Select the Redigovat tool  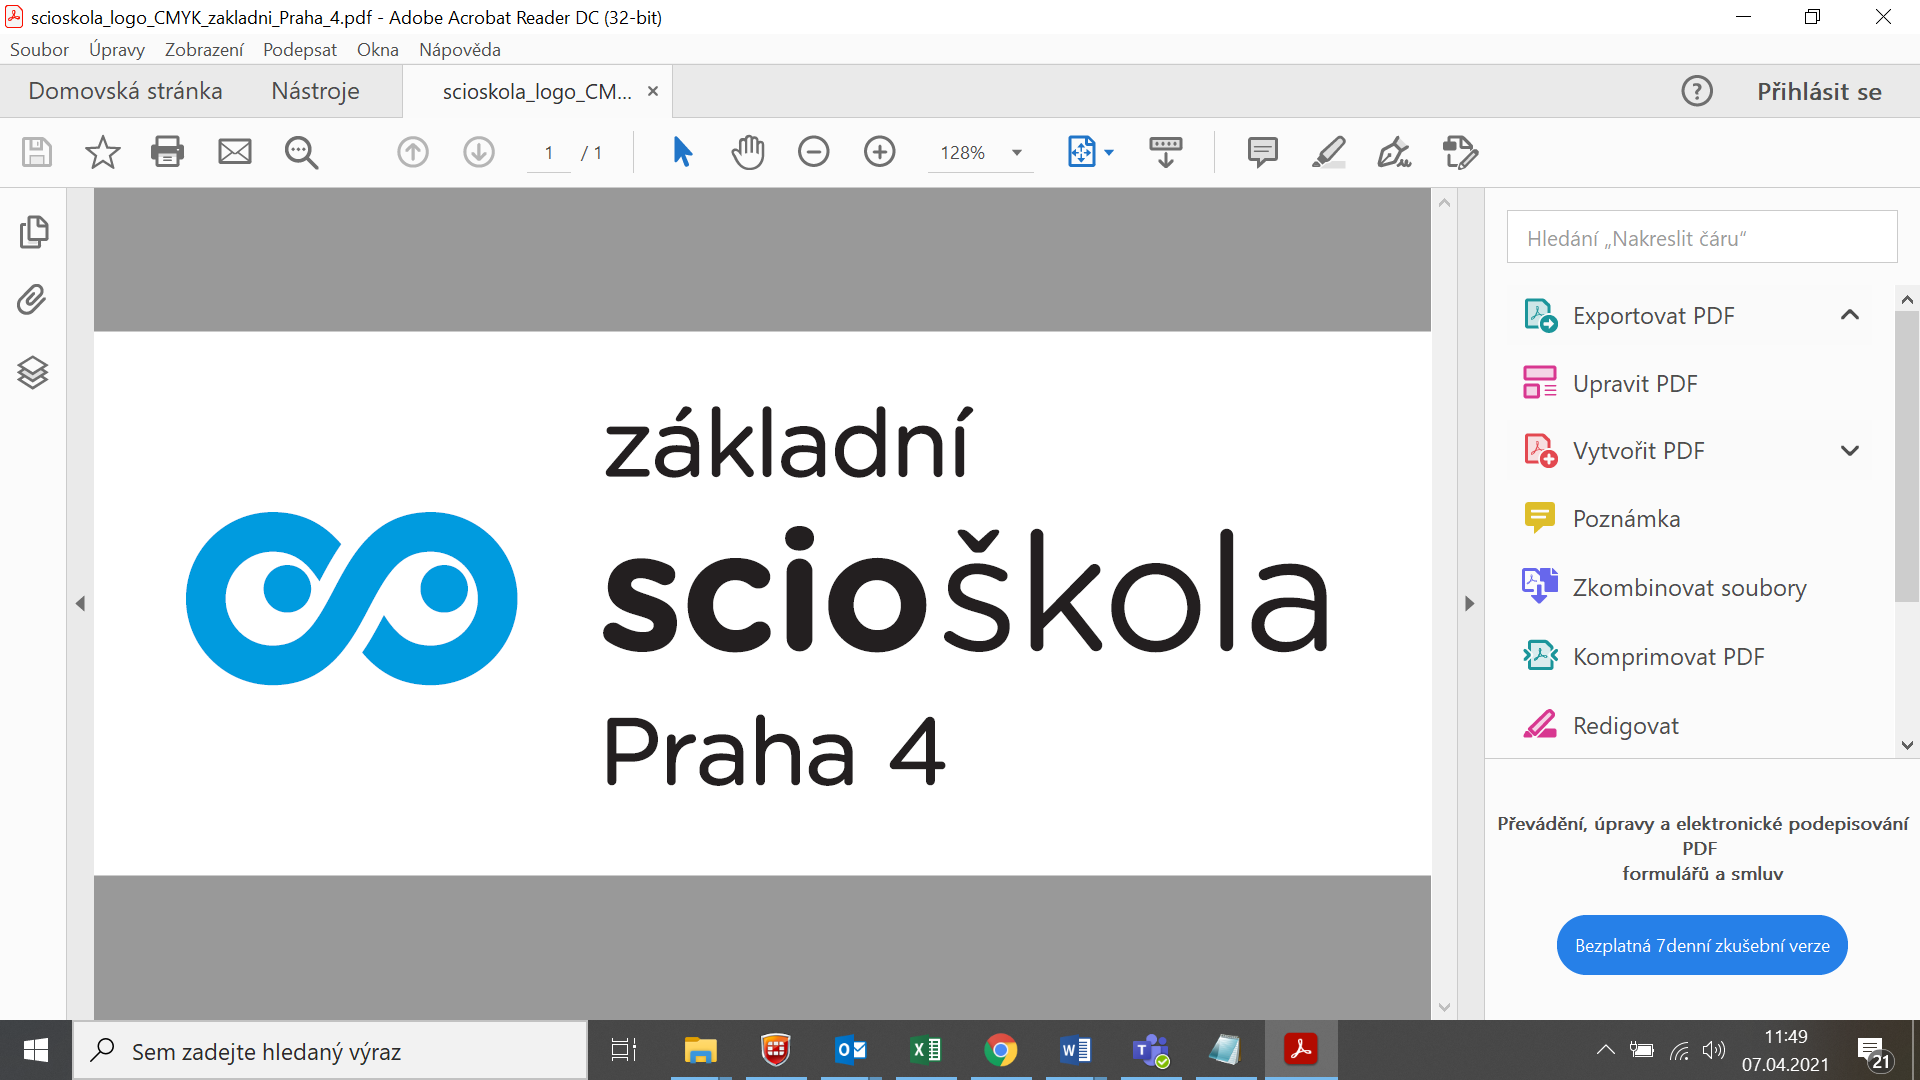pos(1625,726)
